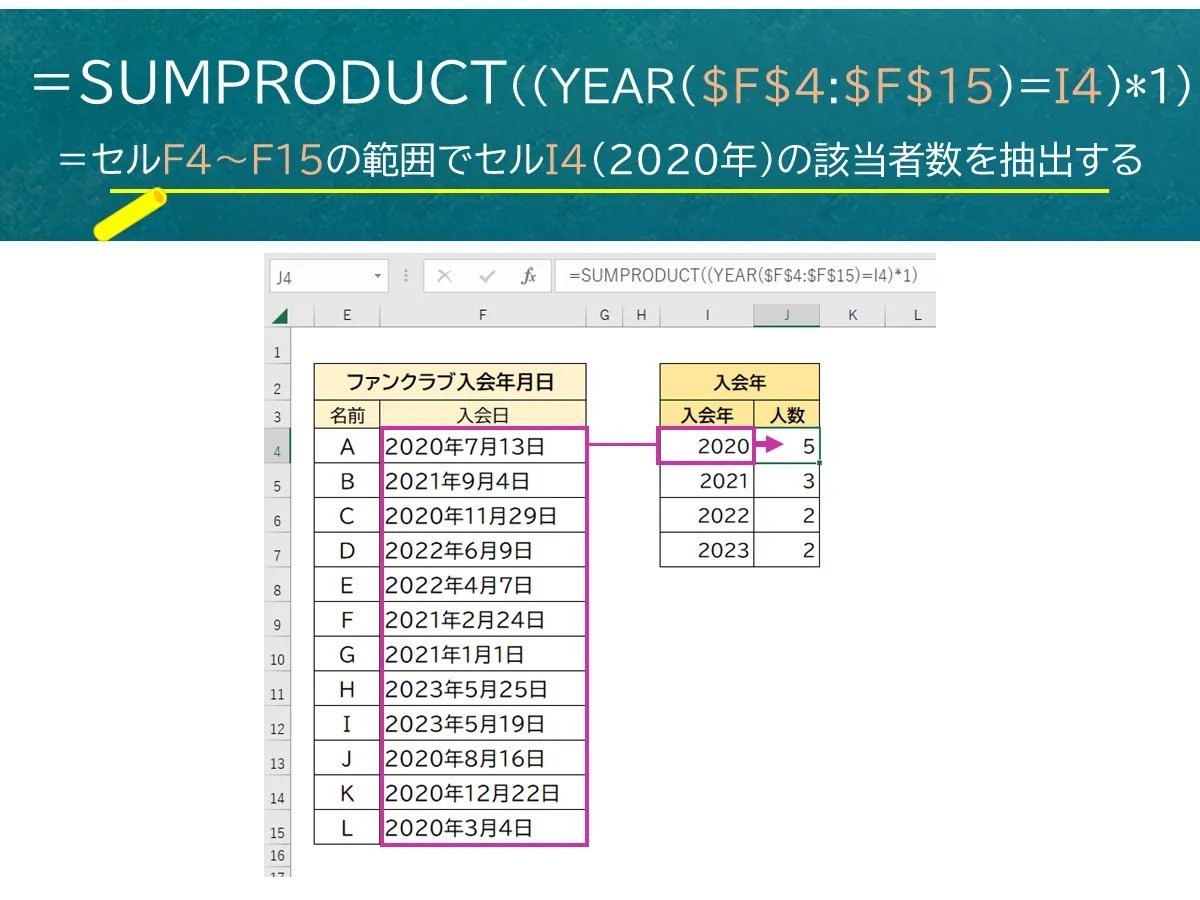Image resolution: width=1200 pixels, height=900 pixels.
Task: Click the cell with date 2020年7月13日
Action: pos(483,446)
